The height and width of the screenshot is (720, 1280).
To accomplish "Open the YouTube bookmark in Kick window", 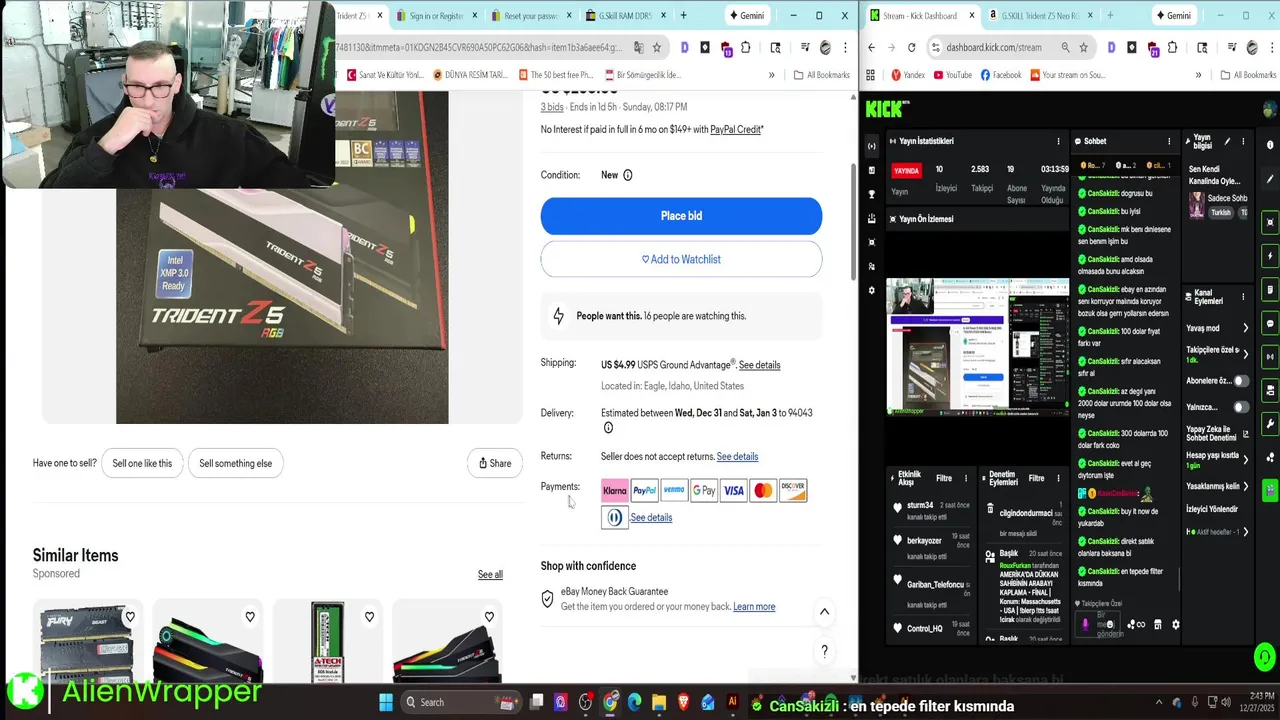I will tap(952, 75).
